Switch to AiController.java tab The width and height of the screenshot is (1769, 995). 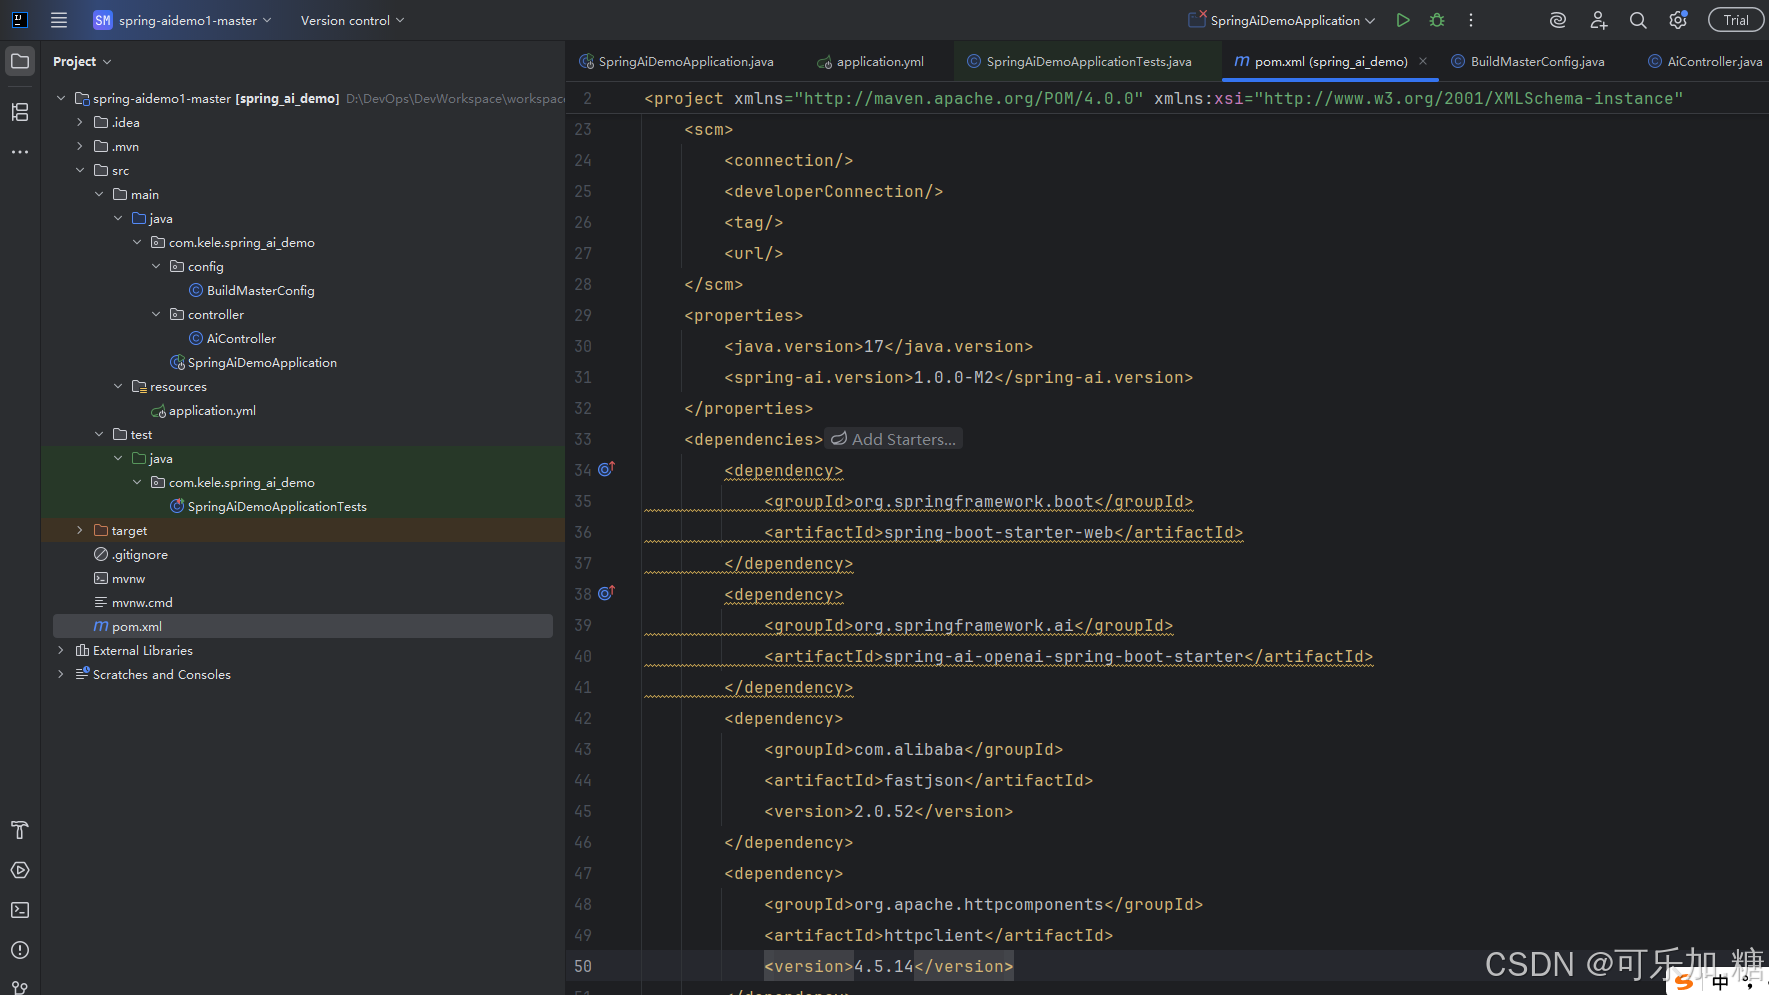[x=1705, y=61]
